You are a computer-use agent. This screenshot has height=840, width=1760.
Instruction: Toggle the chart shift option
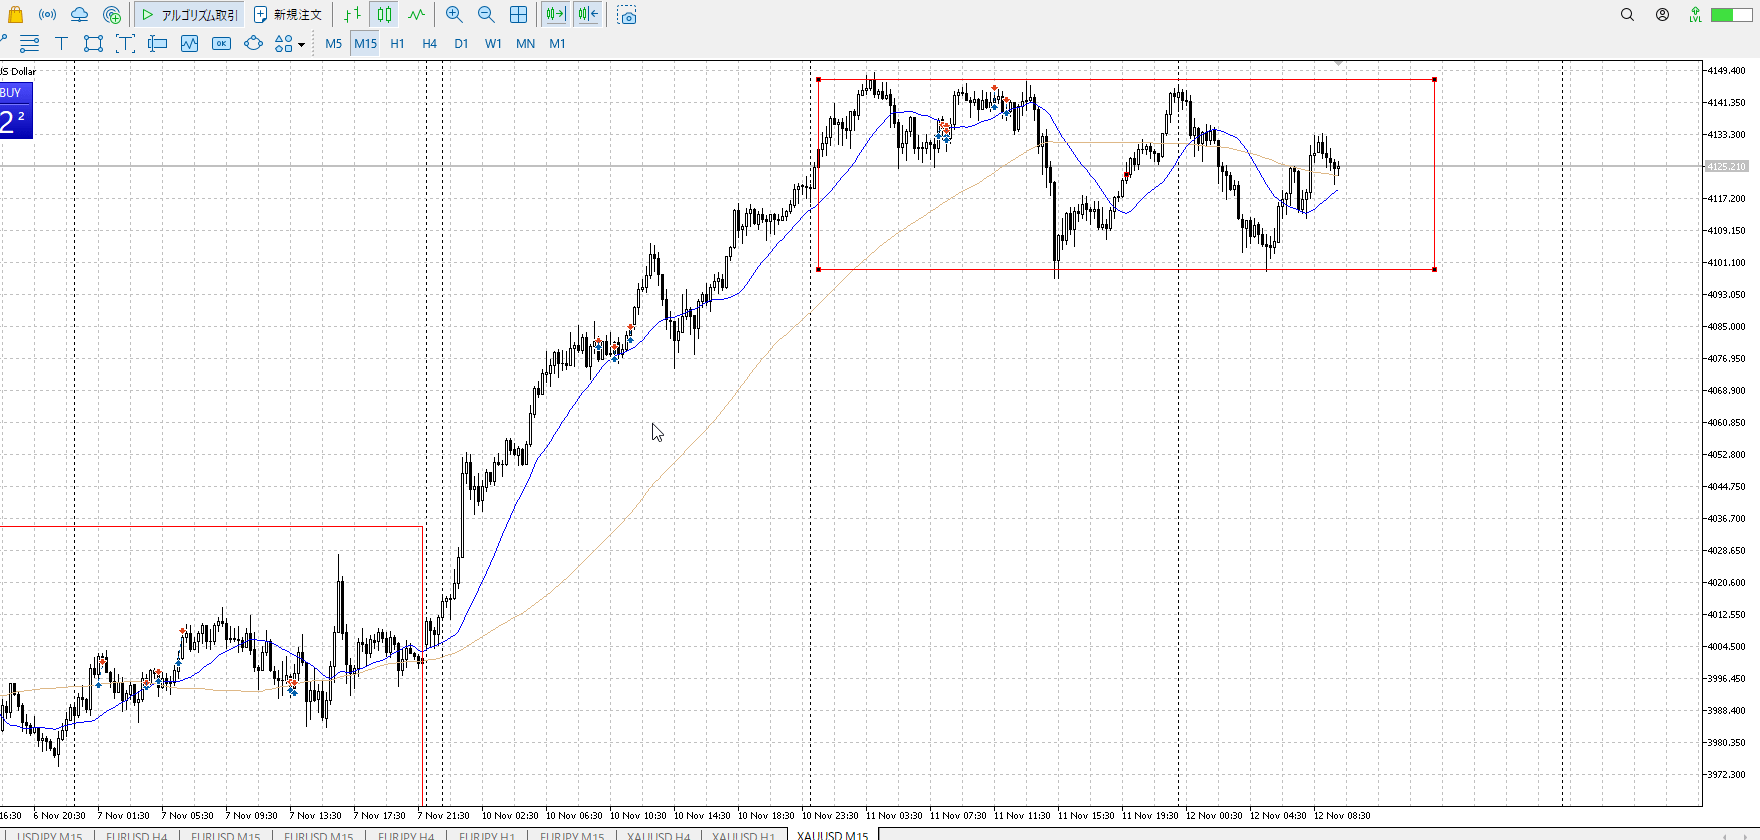point(588,15)
